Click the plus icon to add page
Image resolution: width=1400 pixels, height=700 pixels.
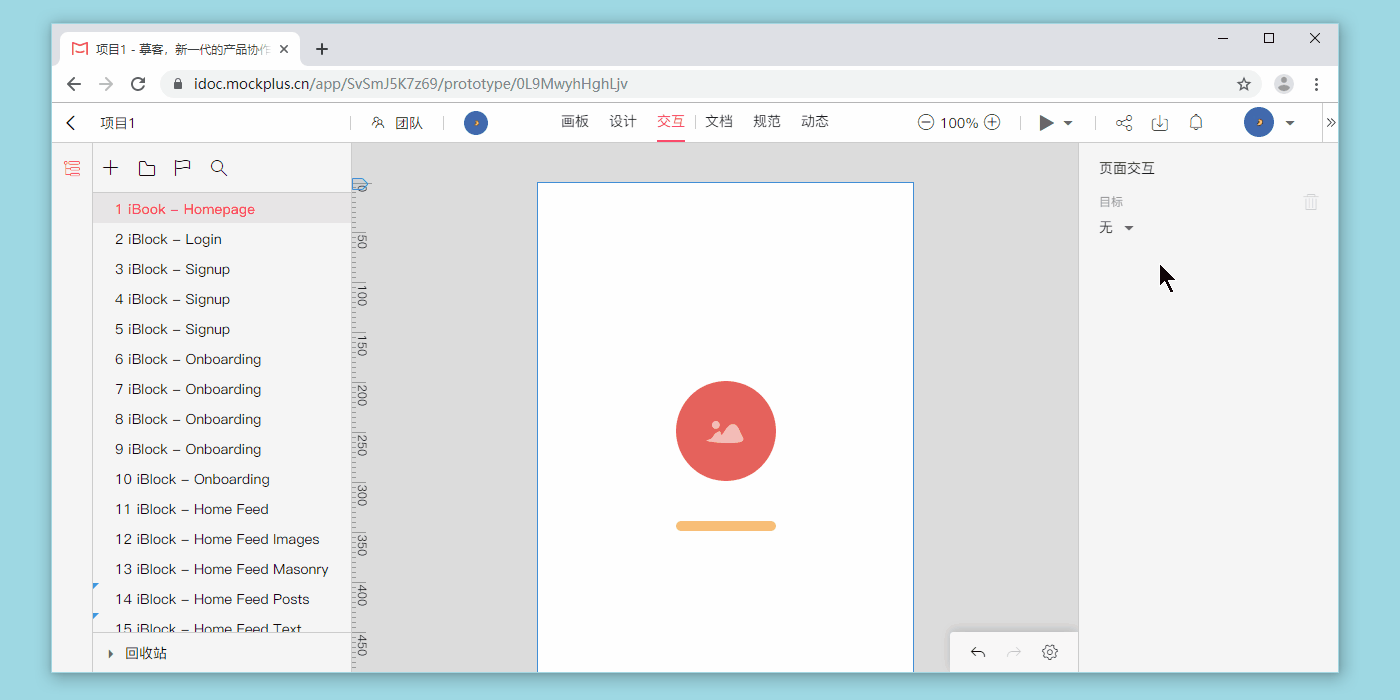pyautogui.click(x=111, y=168)
